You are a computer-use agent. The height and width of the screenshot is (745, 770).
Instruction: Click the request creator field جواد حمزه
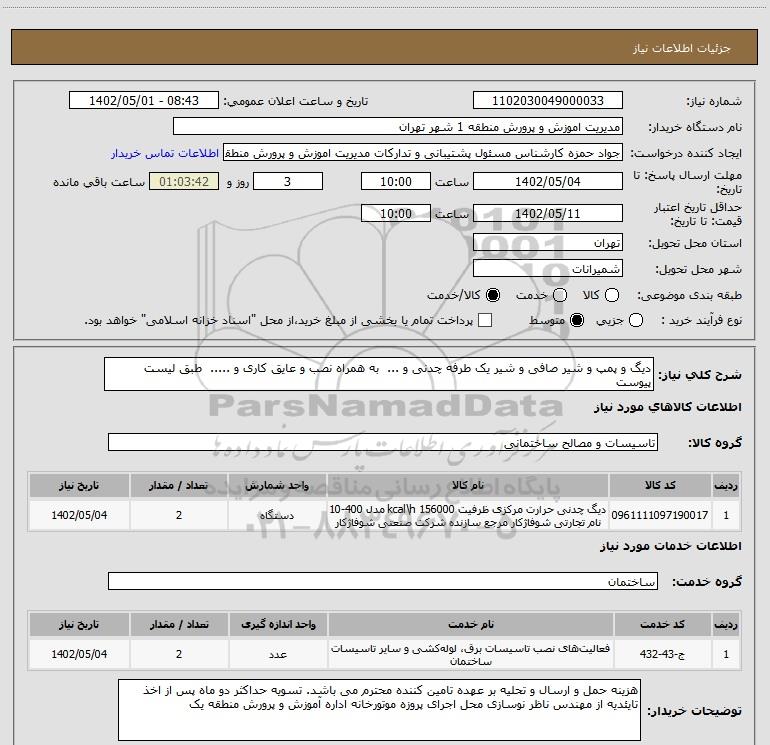pyautogui.click(x=423, y=153)
